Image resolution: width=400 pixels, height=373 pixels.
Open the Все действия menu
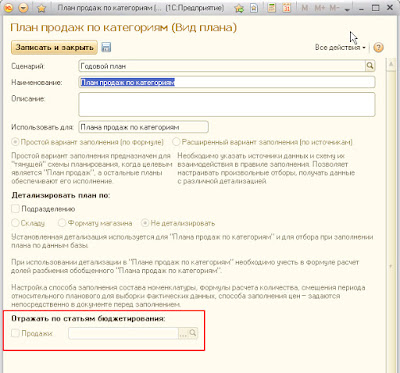pyautogui.click(x=340, y=48)
